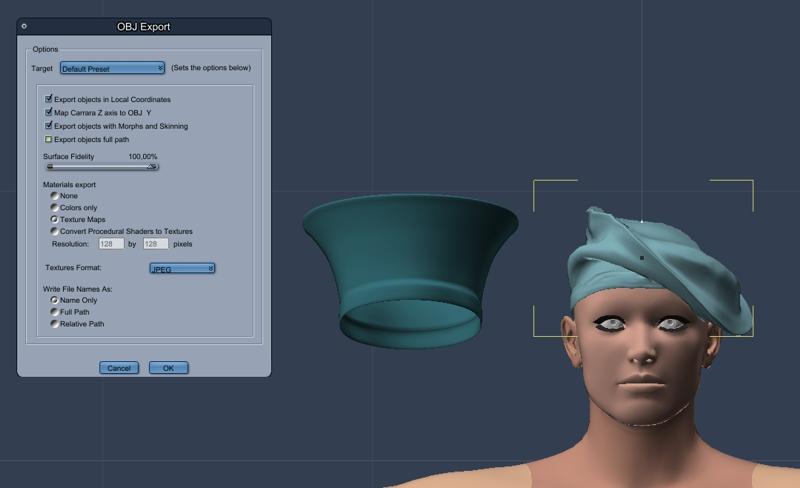800x488 pixels.
Task: Select Texture Maps materials option
Action: pyautogui.click(x=54, y=219)
